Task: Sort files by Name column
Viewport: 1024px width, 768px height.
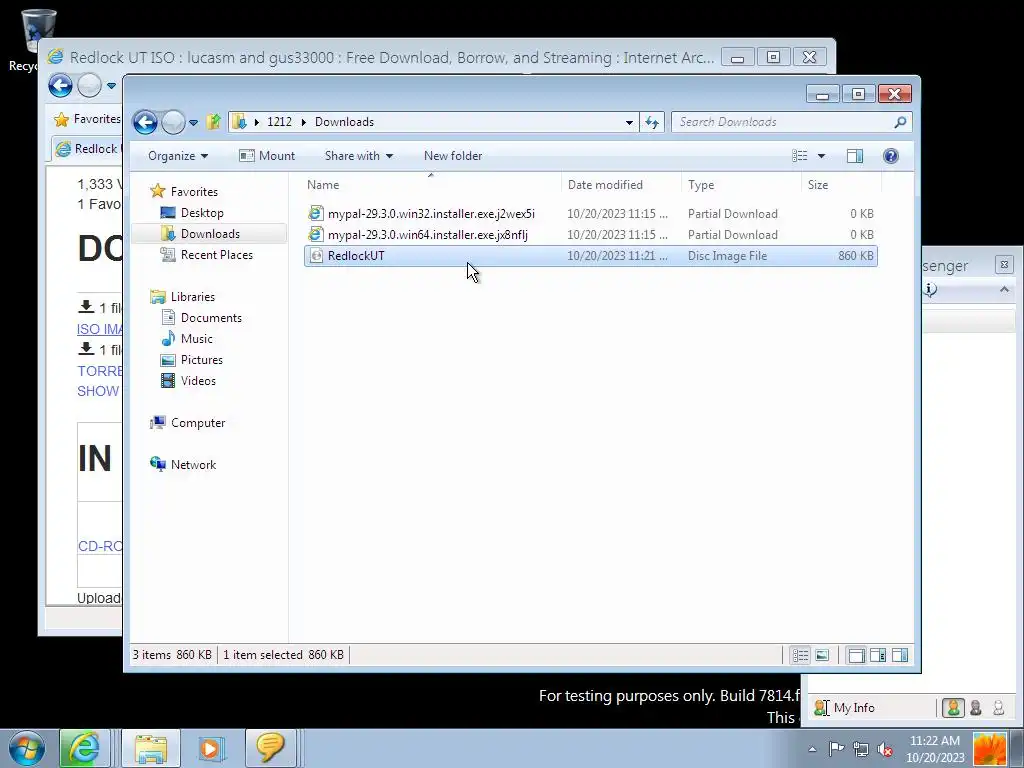Action: click(431, 185)
